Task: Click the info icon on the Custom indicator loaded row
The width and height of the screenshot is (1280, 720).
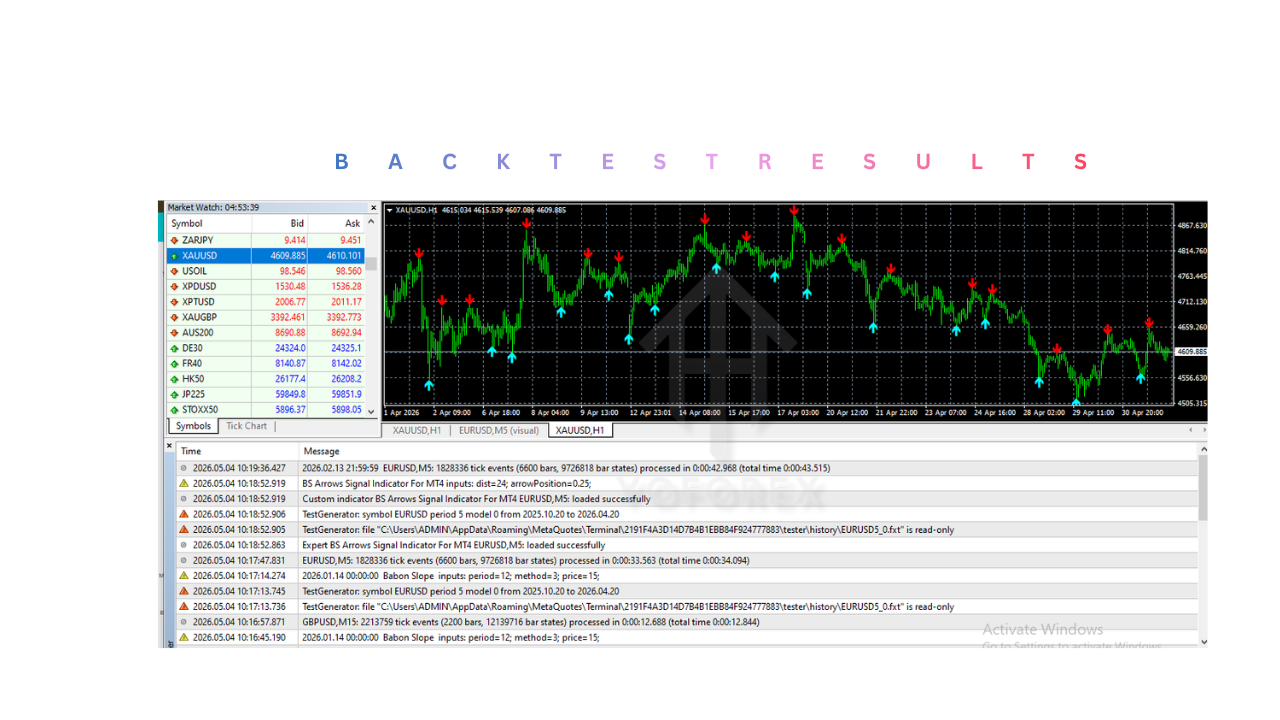Action: (x=183, y=499)
